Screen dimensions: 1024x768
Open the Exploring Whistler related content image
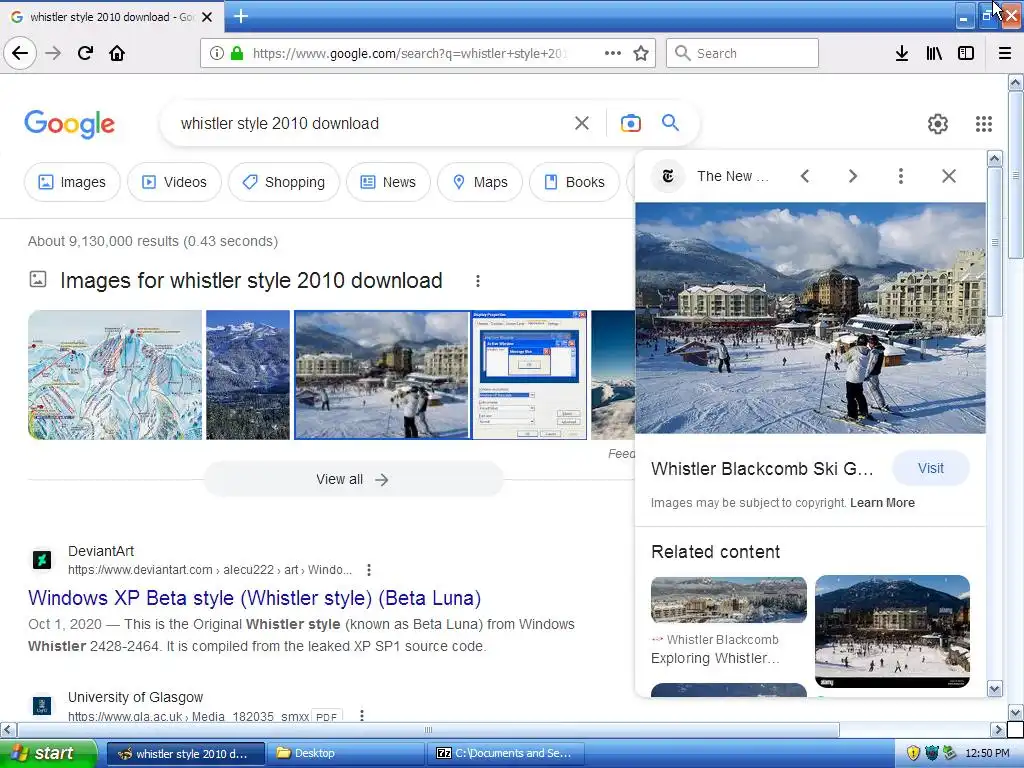[729, 600]
